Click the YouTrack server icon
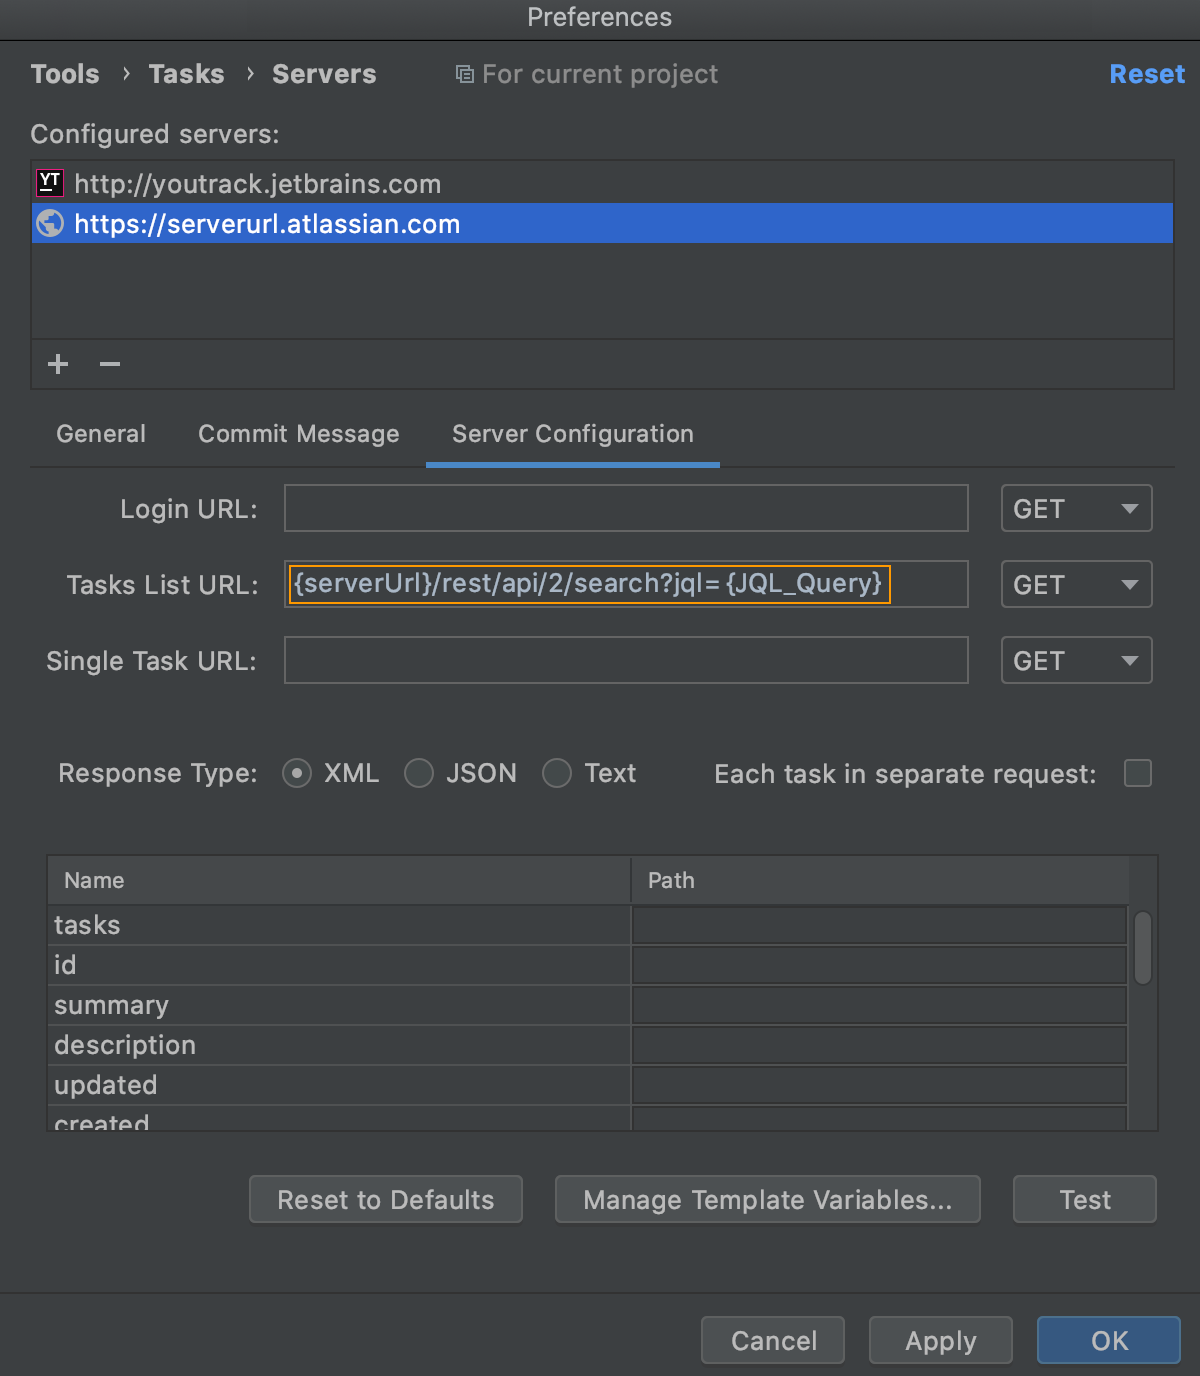This screenshot has height=1376, width=1200. pyautogui.click(x=50, y=183)
